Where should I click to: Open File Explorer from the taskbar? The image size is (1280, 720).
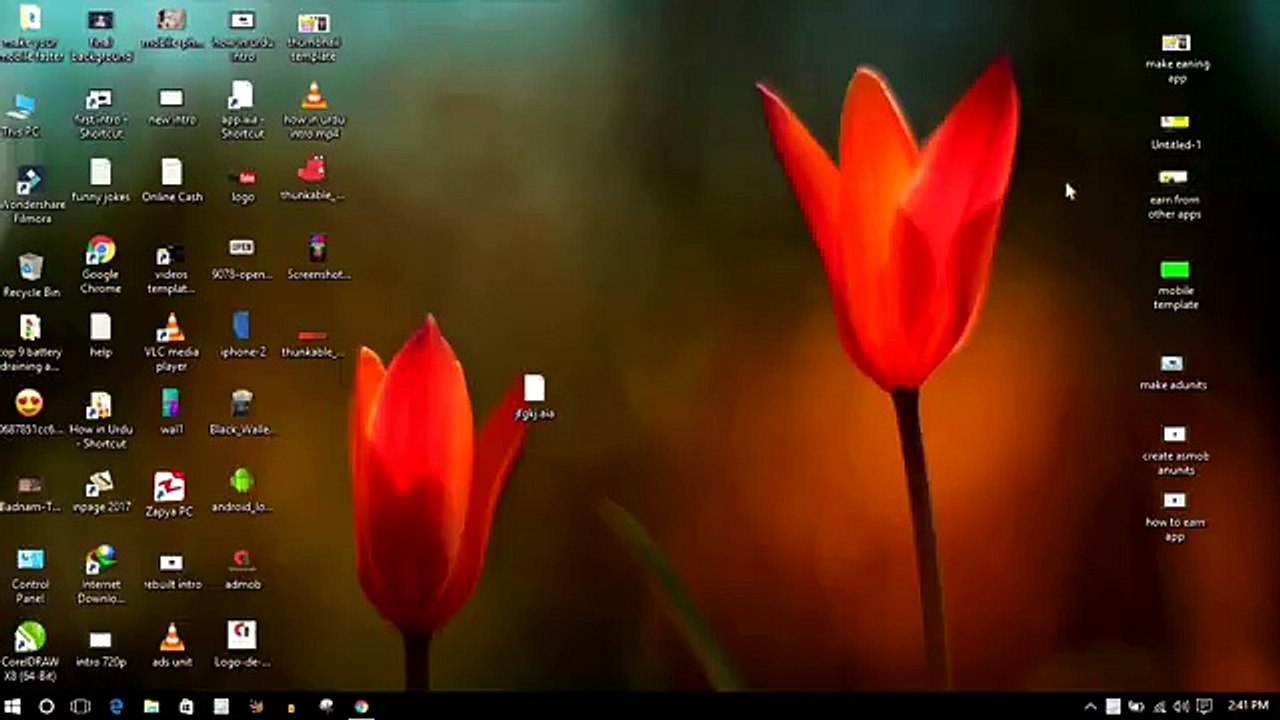[151, 707]
